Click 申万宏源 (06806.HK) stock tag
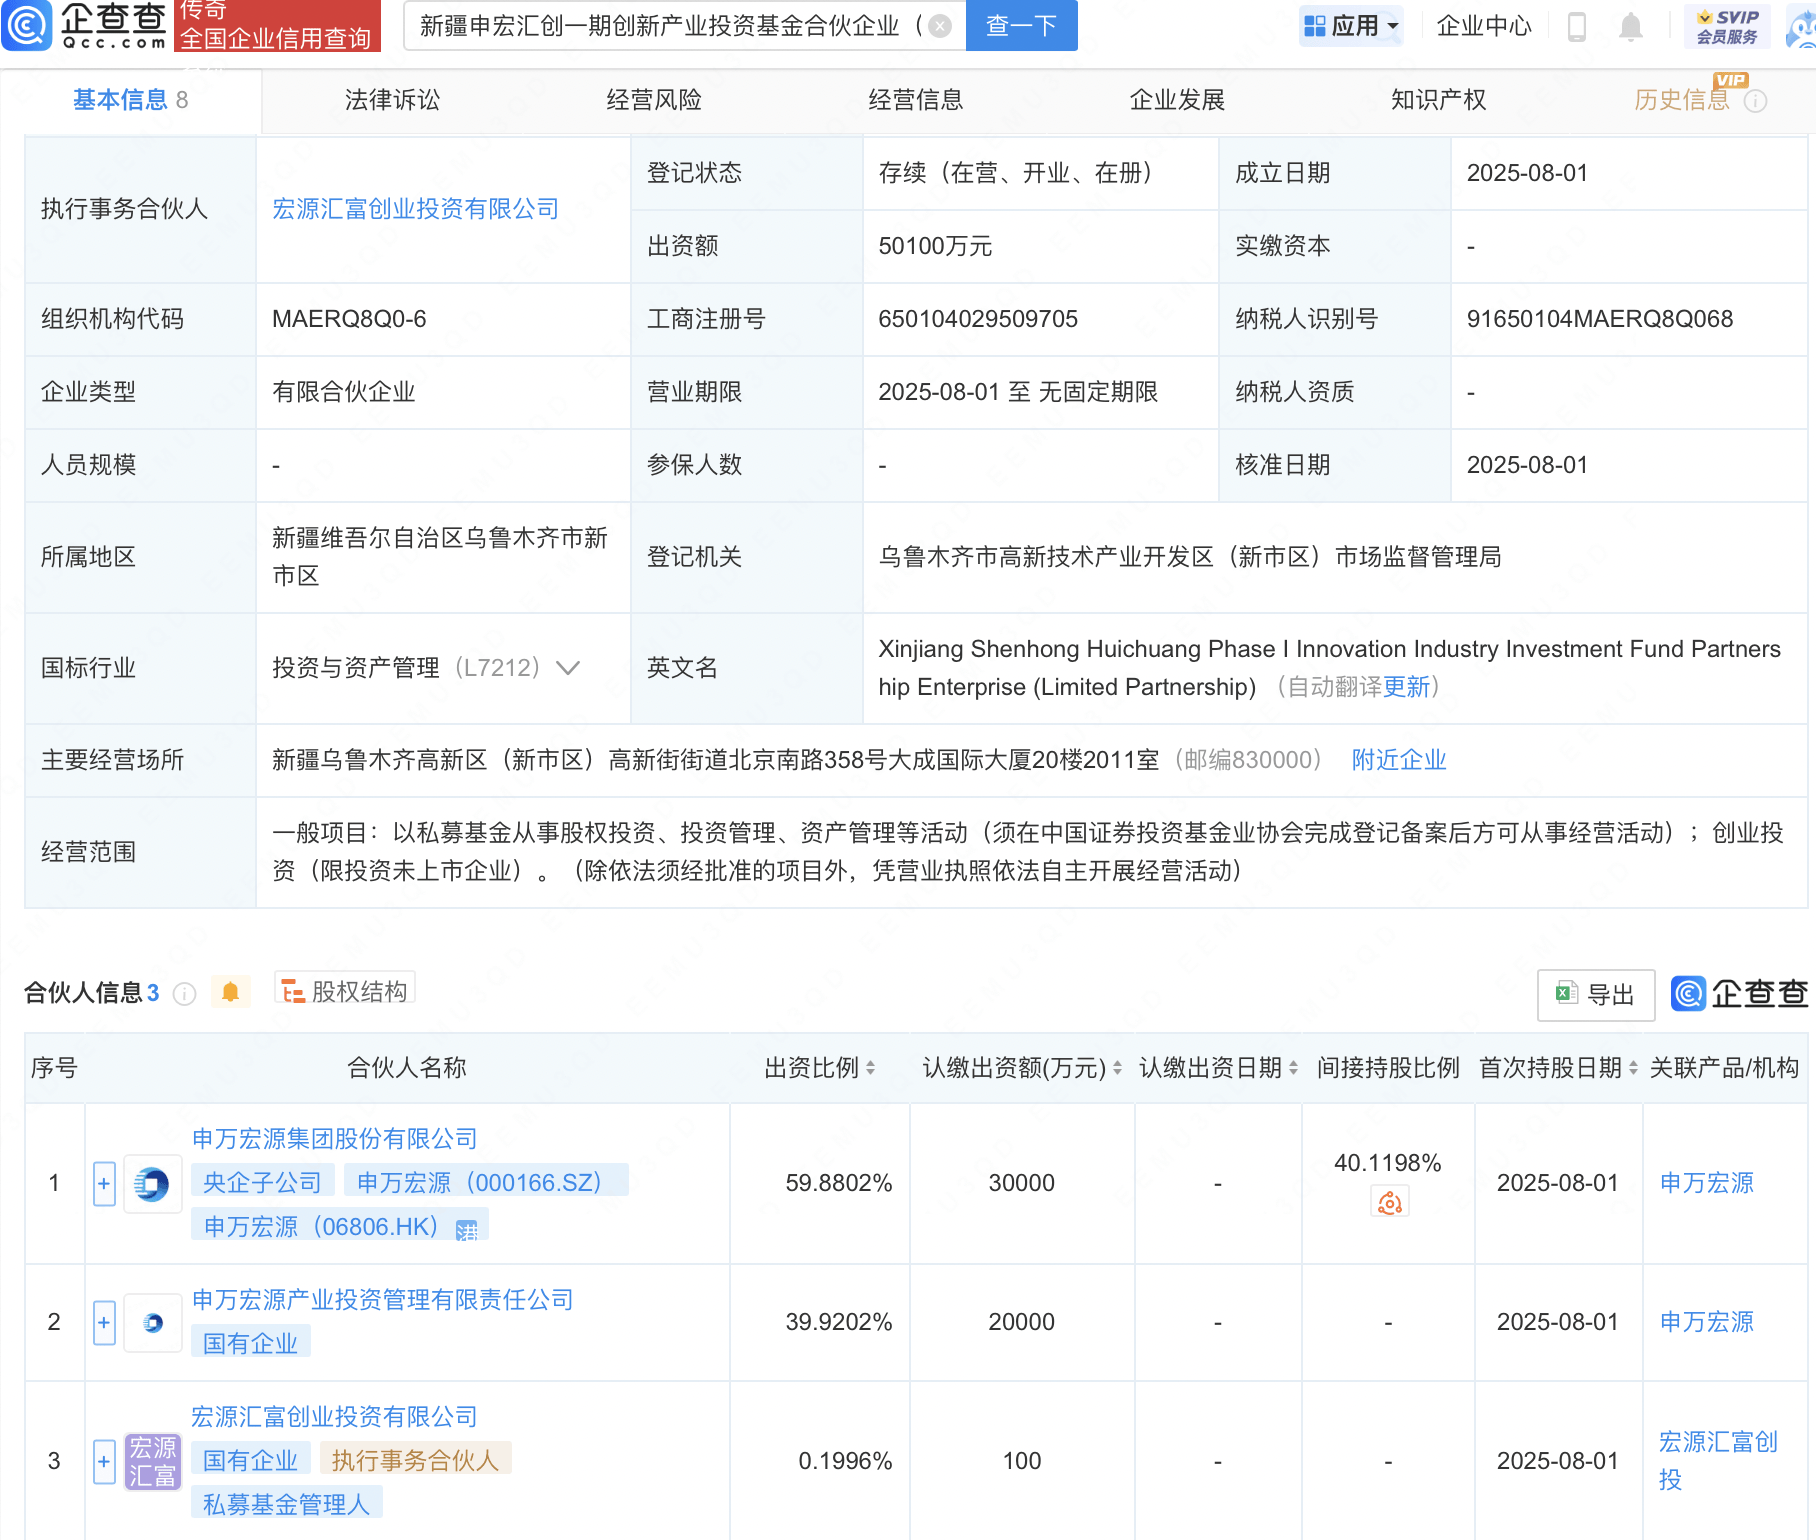The image size is (1816, 1540). [339, 1227]
